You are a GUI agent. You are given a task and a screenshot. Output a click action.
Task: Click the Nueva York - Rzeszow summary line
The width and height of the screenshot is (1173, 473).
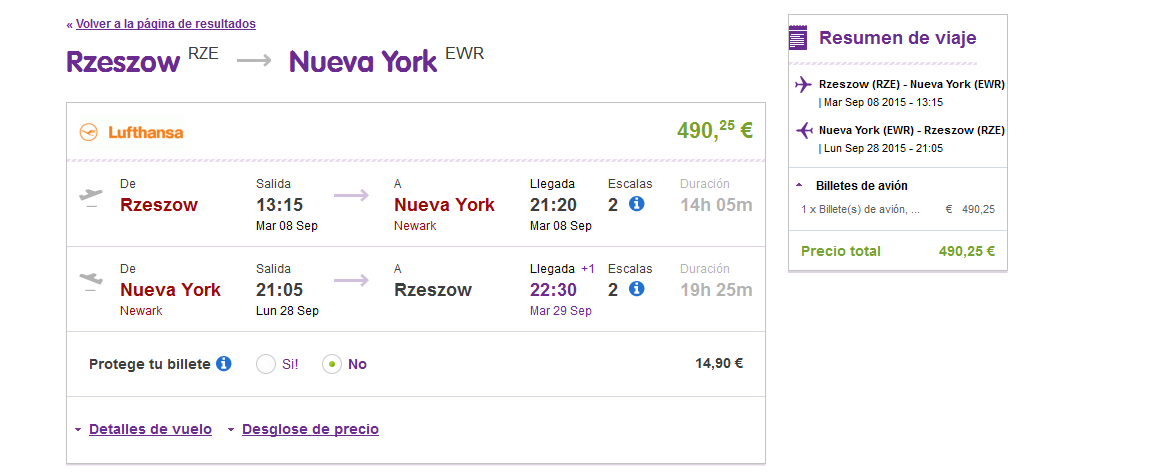click(x=912, y=130)
